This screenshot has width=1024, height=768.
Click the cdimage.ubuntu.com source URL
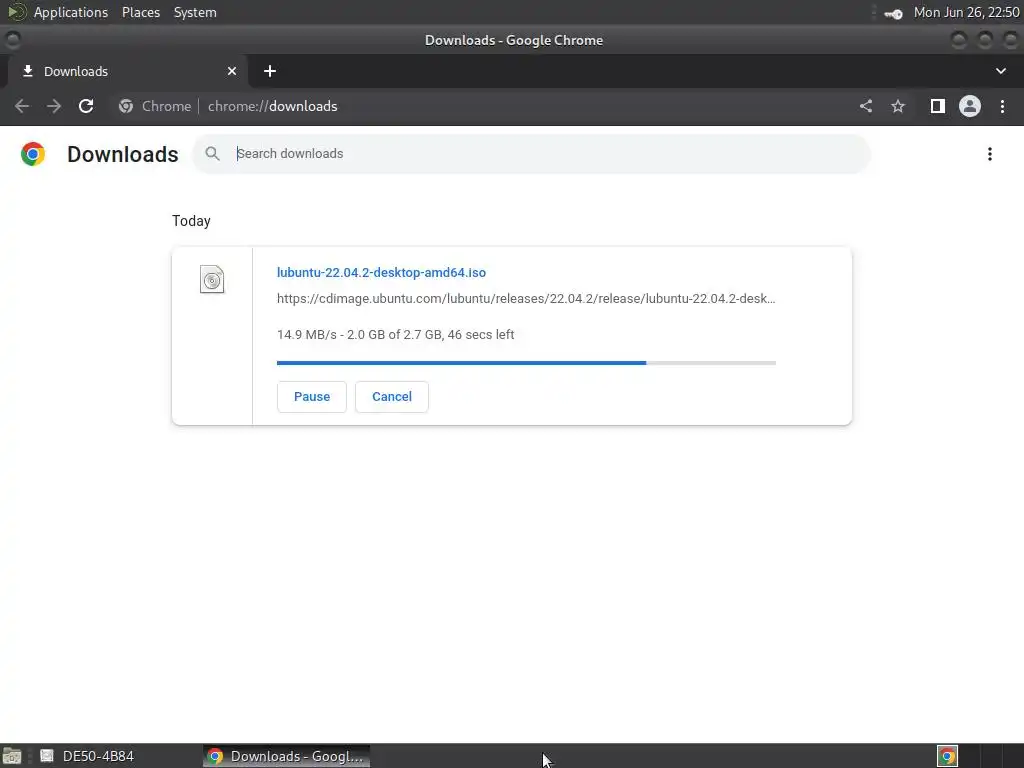point(526,298)
